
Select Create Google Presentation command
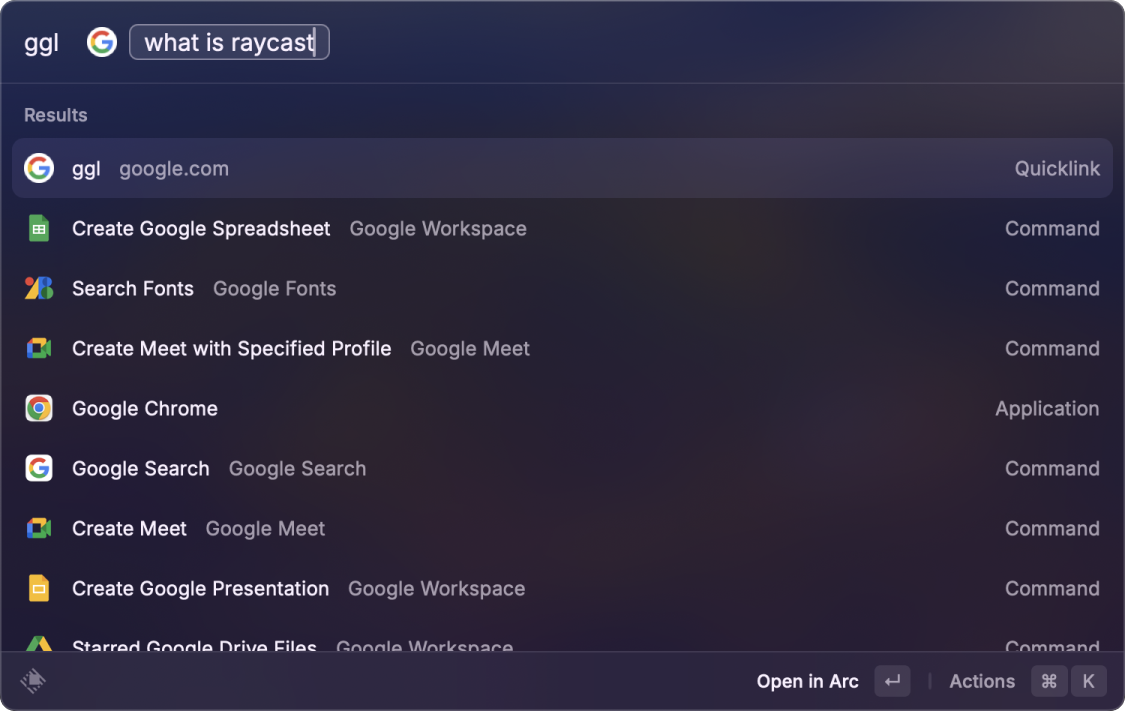point(562,588)
